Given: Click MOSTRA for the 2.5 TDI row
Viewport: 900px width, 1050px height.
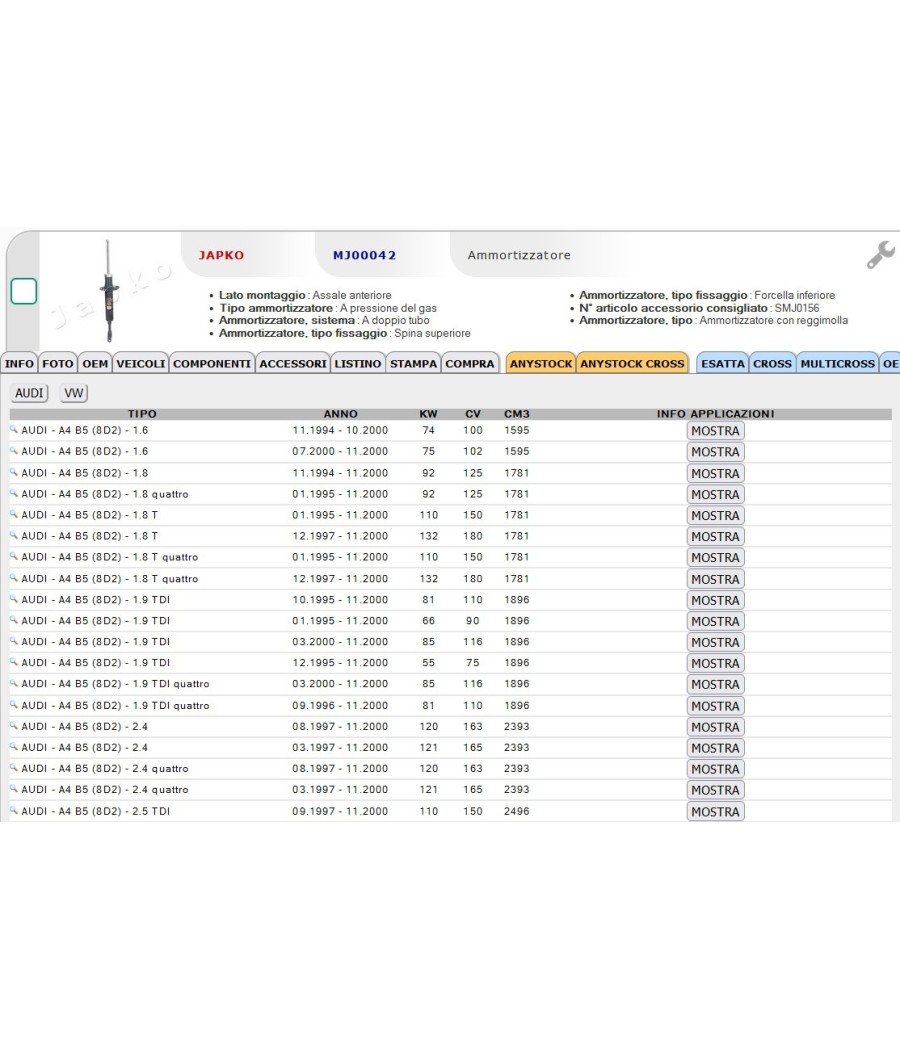Looking at the screenshot, I should 715,812.
